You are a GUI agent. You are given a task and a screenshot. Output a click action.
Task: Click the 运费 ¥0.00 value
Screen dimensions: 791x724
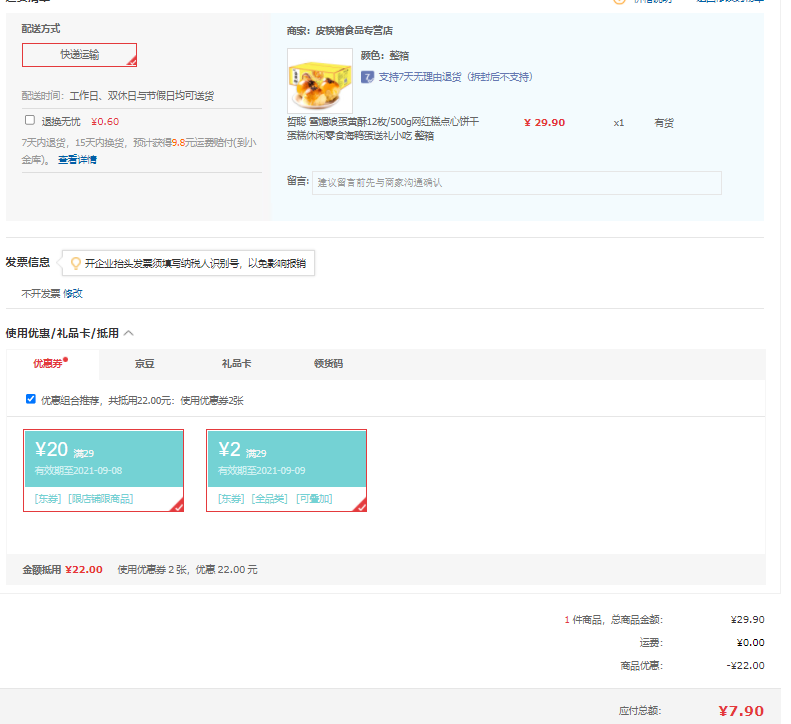click(751, 643)
